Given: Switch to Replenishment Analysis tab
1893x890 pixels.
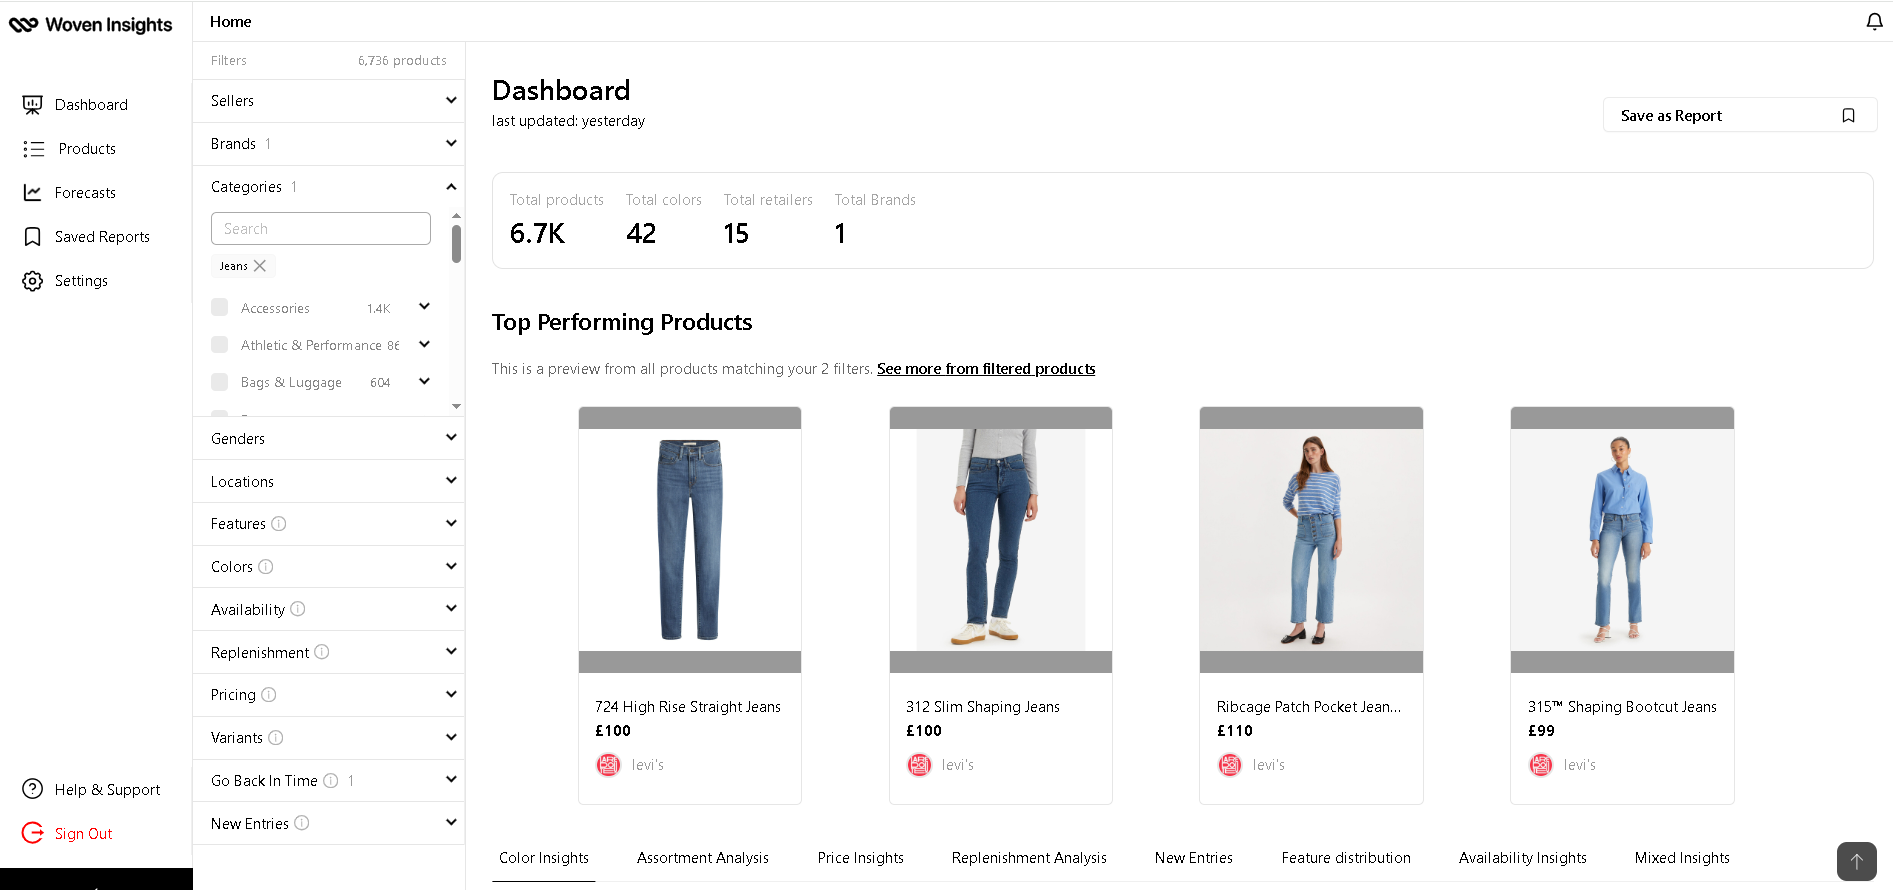Looking at the screenshot, I should click(x=1029, y=858).
